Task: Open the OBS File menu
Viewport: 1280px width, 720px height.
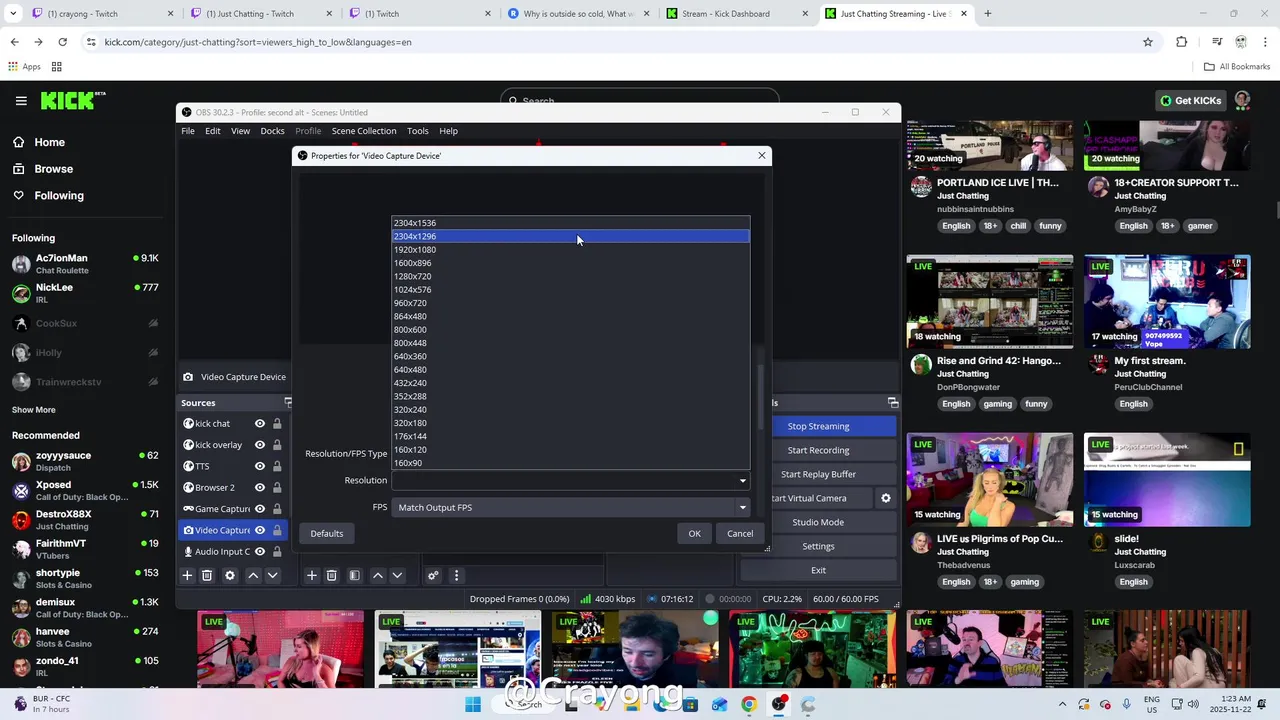Action: click(x=188, y=131)
